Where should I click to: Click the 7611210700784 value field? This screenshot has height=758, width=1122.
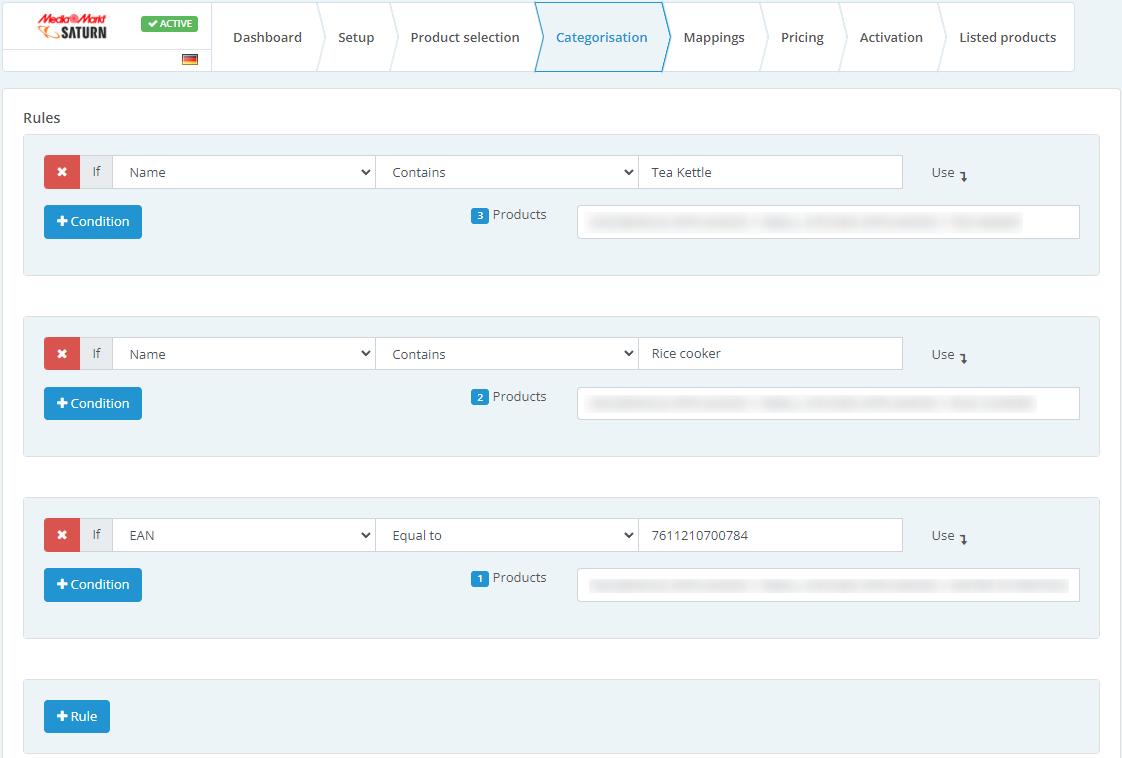point(770,535)
